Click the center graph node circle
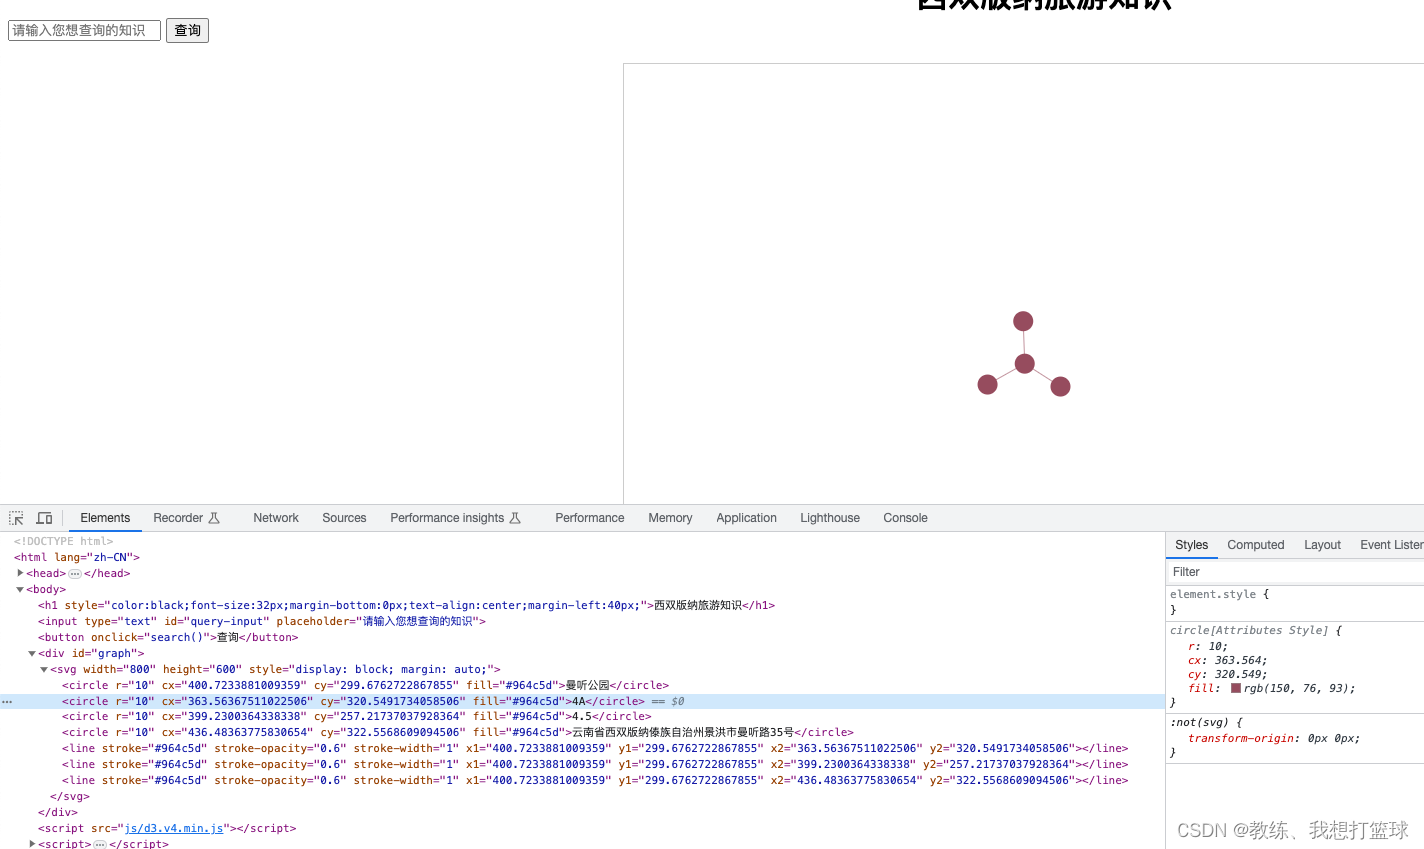This screenshot has width=1424, height=849. [1025, 364]
